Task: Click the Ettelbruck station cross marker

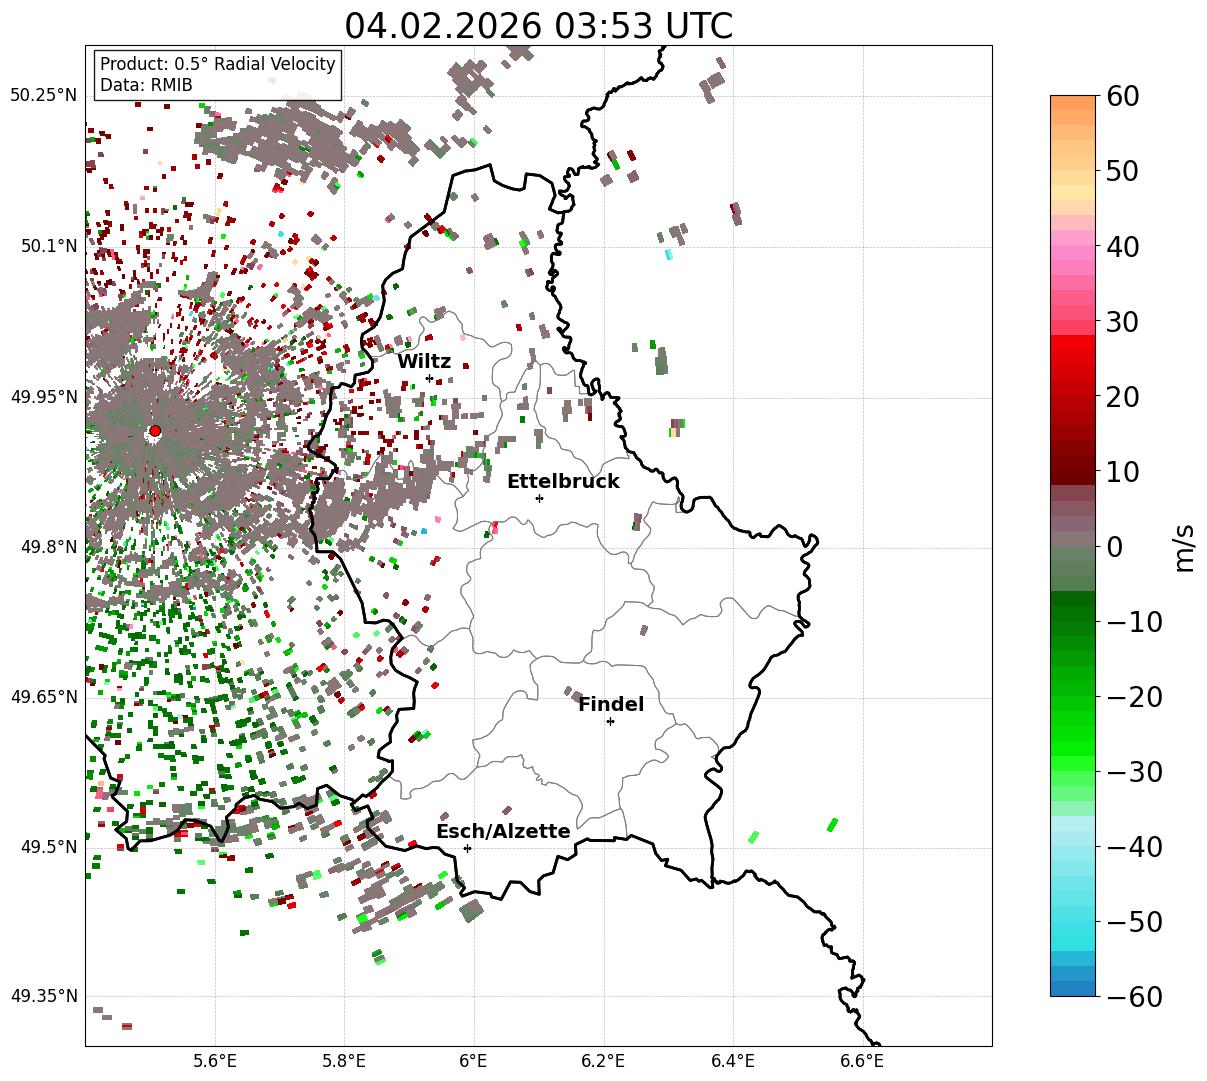Action: pos(539,498)
